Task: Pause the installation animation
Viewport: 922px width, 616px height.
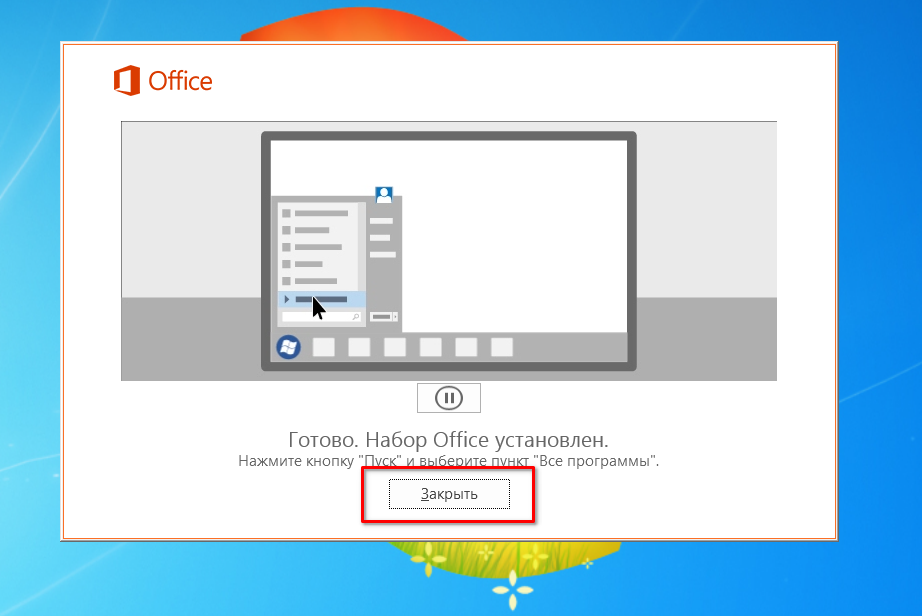Action: [x=449, y=398]
